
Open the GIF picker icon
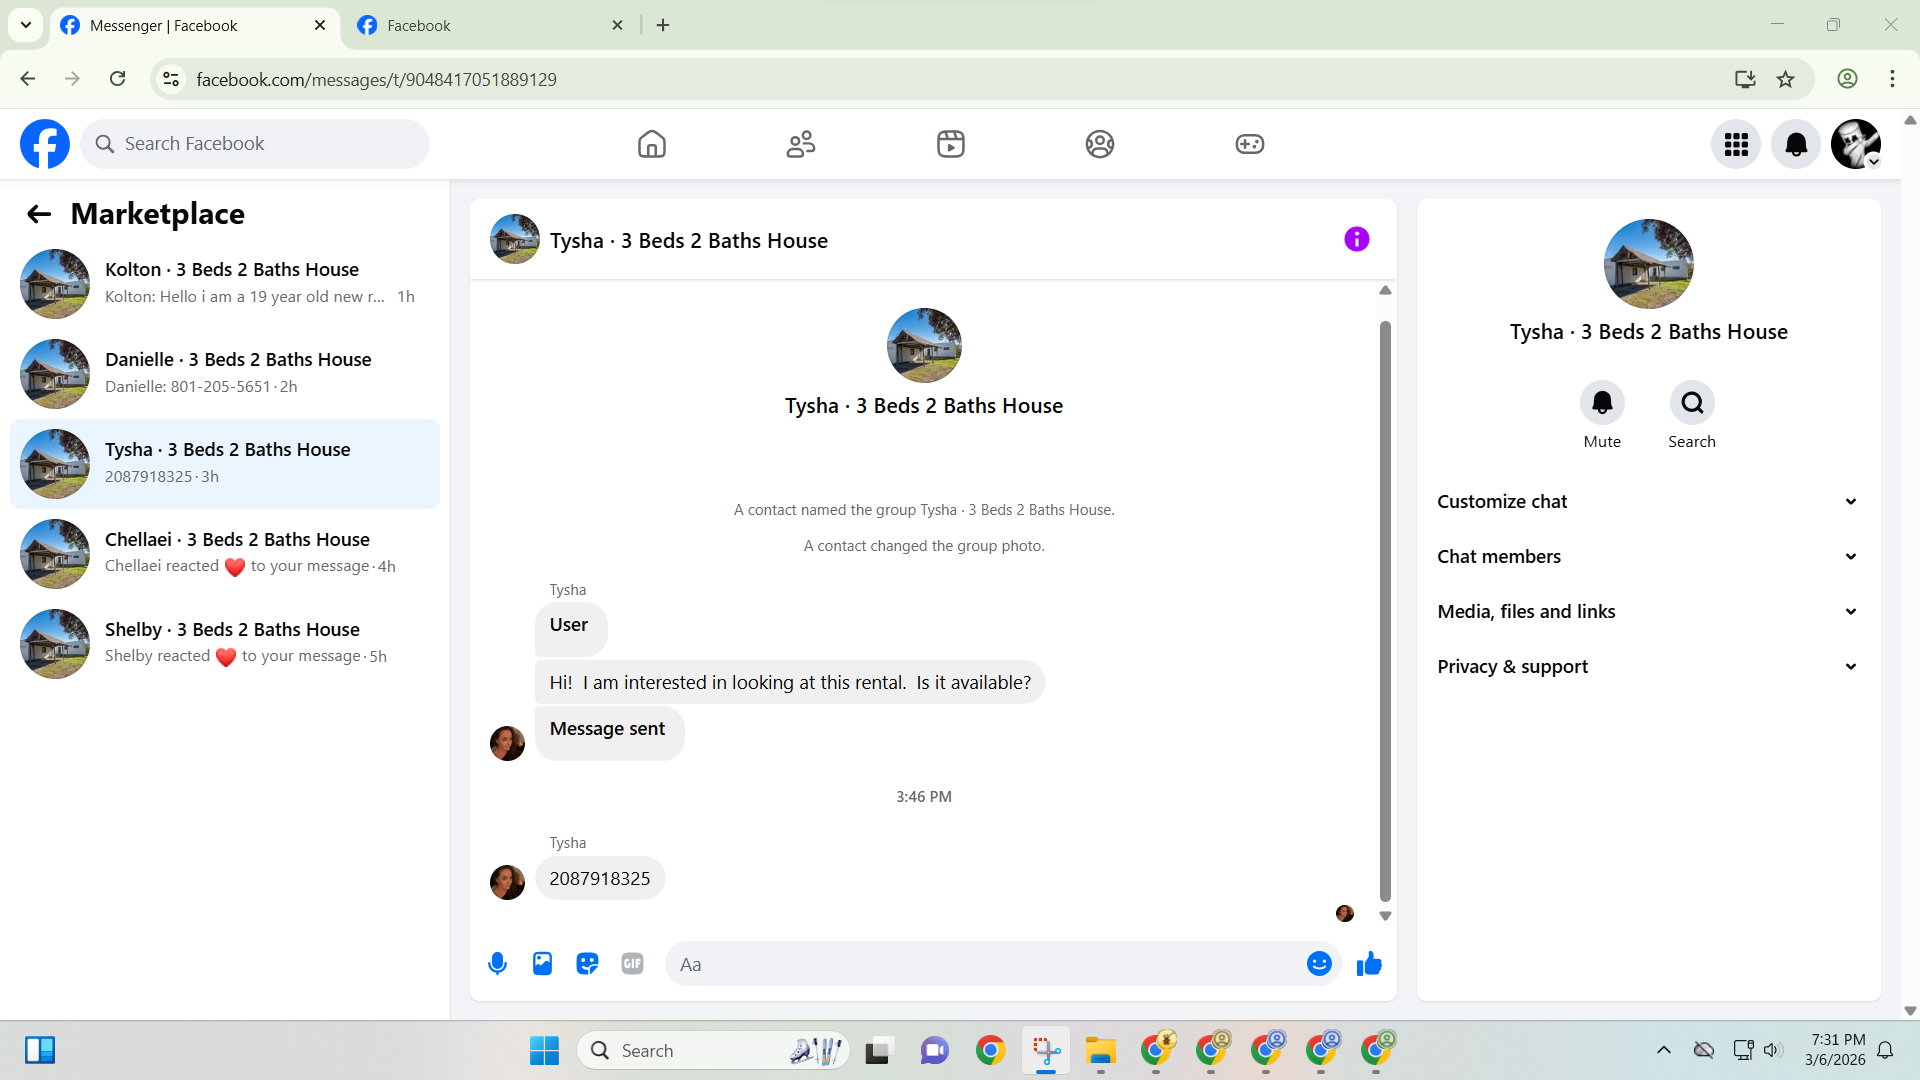tap(632, 964)
